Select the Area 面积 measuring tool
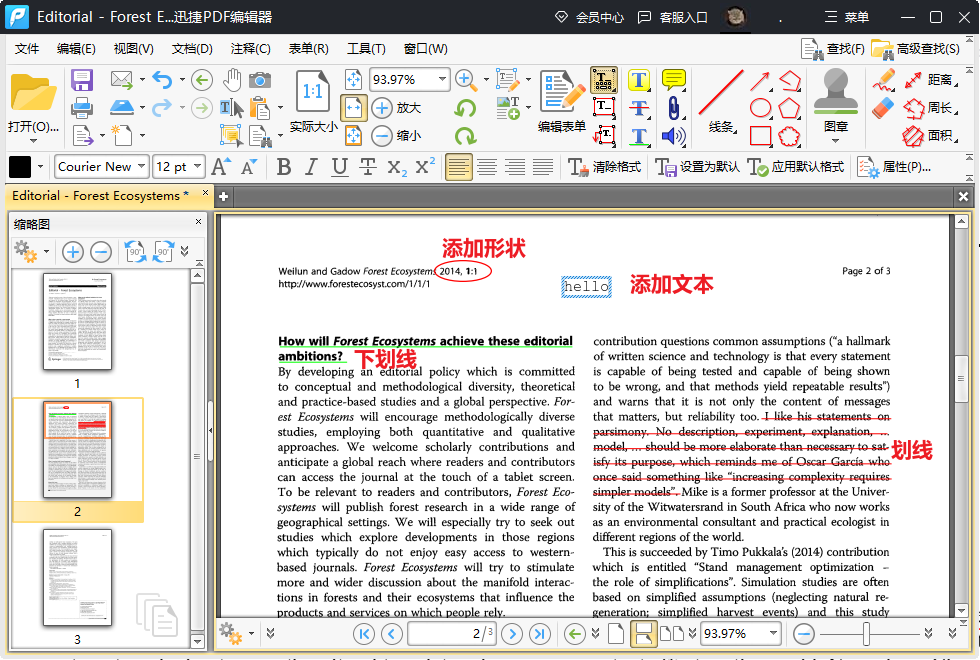Screen dimensions: 980x660 (931, 136)
